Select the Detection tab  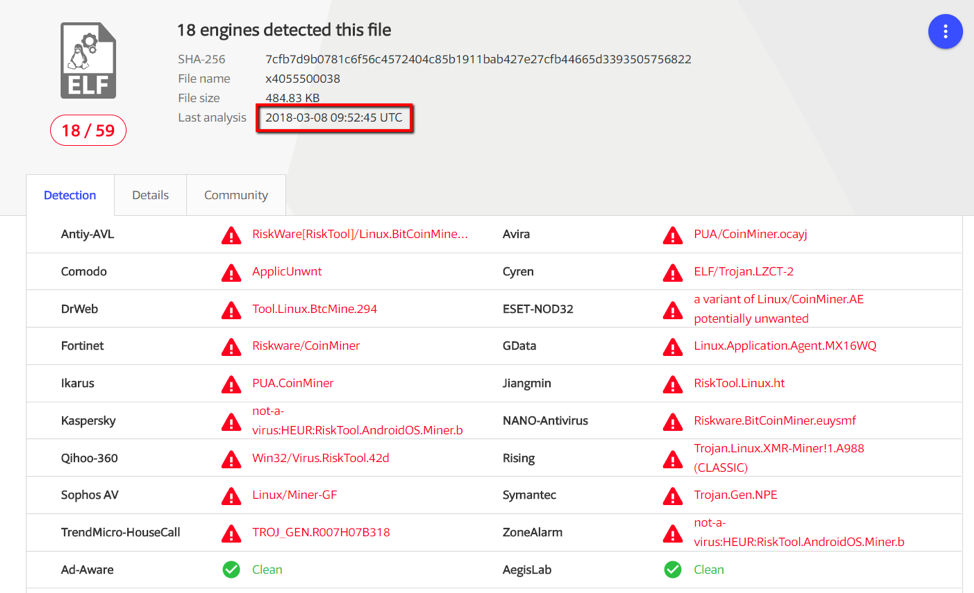(x=70, y=195)
